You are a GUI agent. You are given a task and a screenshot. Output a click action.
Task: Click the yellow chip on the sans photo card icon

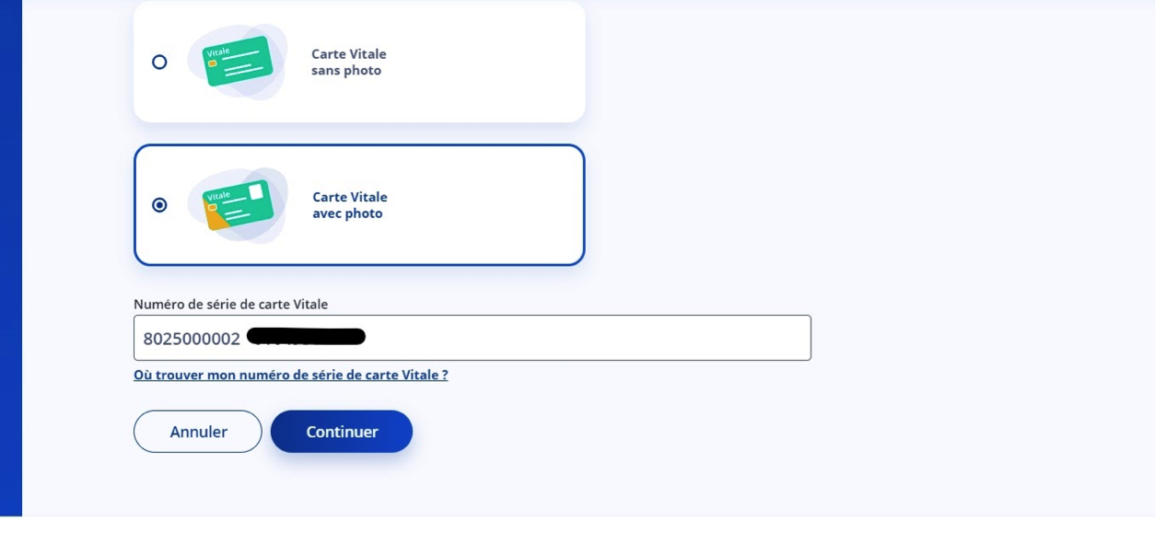click(x=212, y=64)
